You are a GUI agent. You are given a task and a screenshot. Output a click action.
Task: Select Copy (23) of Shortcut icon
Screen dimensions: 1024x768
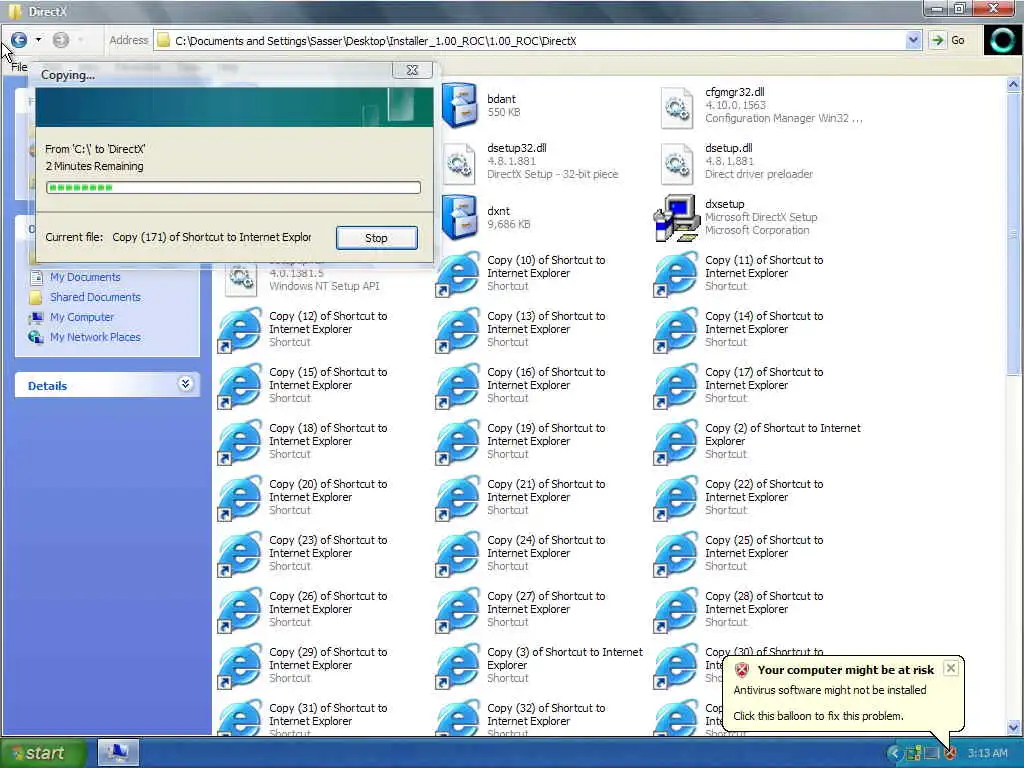tap(240, 554)
